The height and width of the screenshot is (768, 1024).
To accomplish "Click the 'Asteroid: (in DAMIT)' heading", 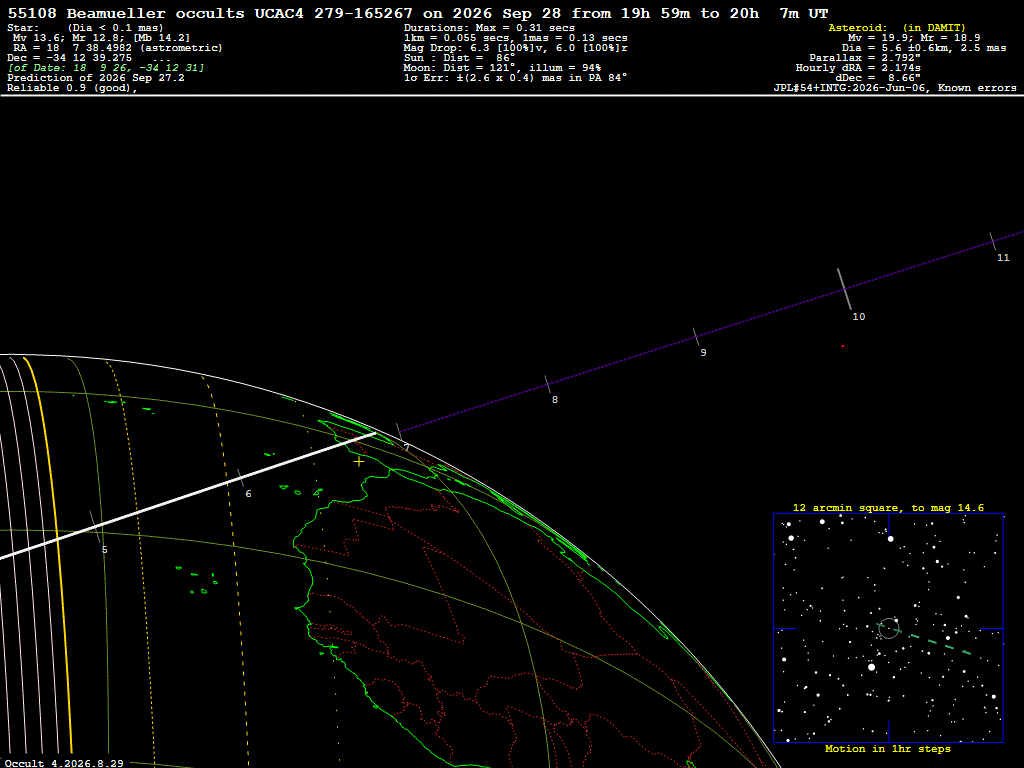I will point(897,27).
